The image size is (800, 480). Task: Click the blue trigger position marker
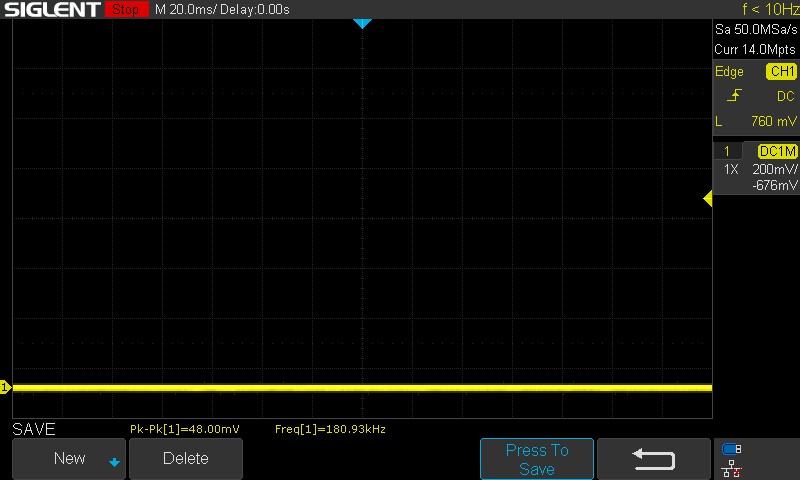click(362, 23)
